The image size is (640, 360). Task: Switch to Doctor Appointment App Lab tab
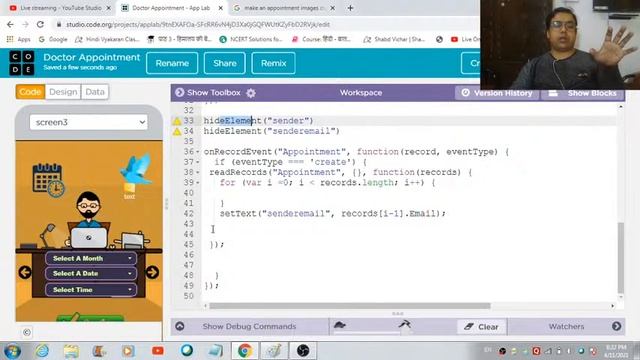(x=171, y=8)
